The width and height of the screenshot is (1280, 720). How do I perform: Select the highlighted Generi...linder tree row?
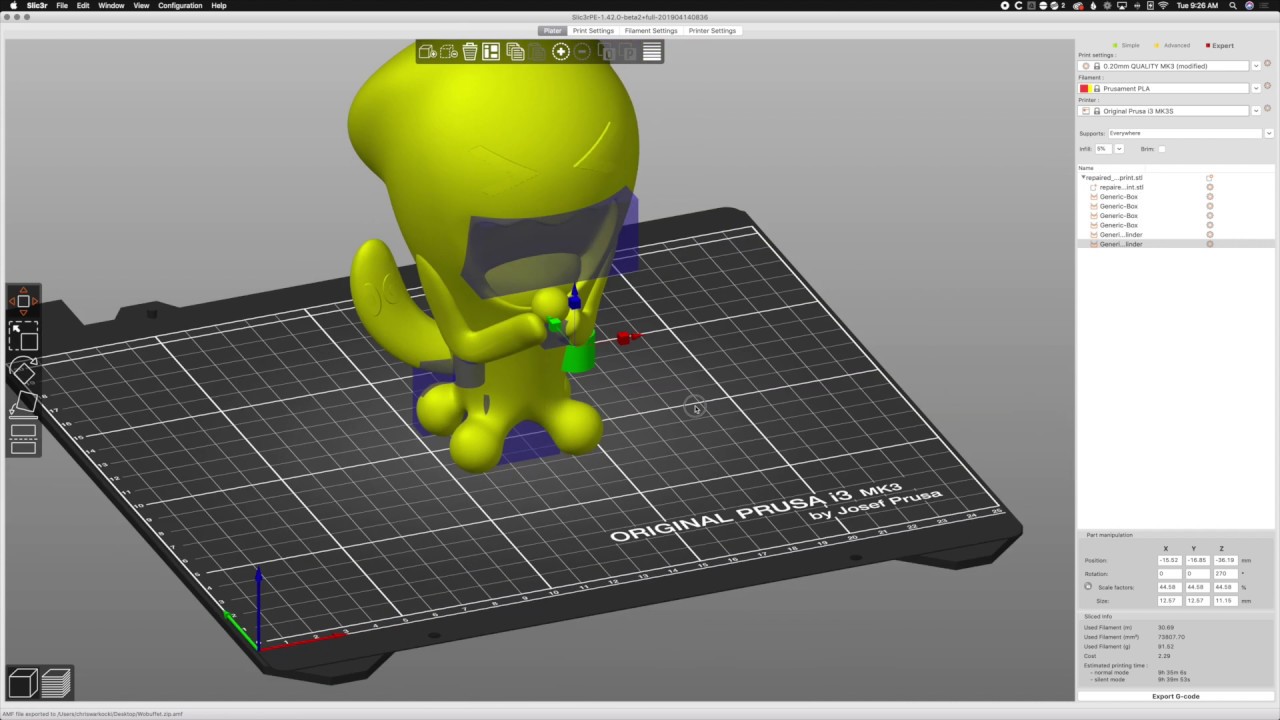click(1176, 244)
